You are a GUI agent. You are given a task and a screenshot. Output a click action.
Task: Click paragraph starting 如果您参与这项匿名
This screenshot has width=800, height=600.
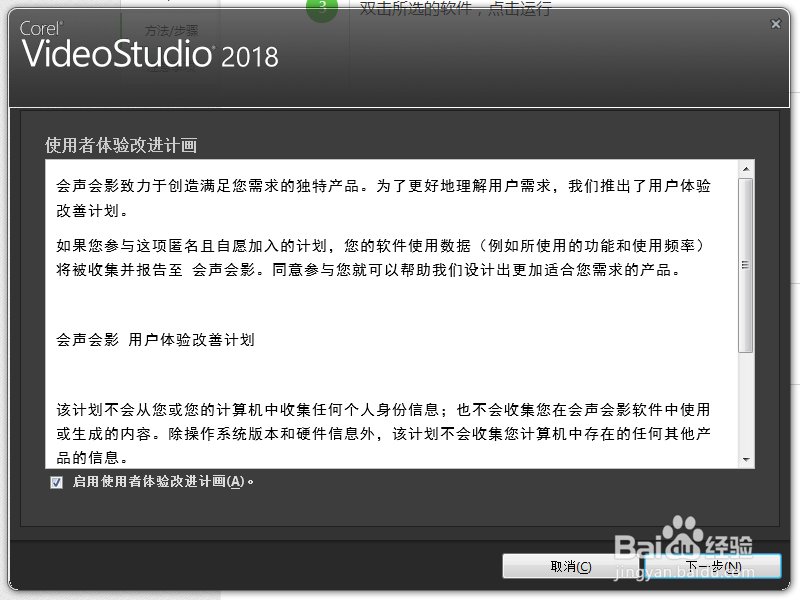coord(381,258)
